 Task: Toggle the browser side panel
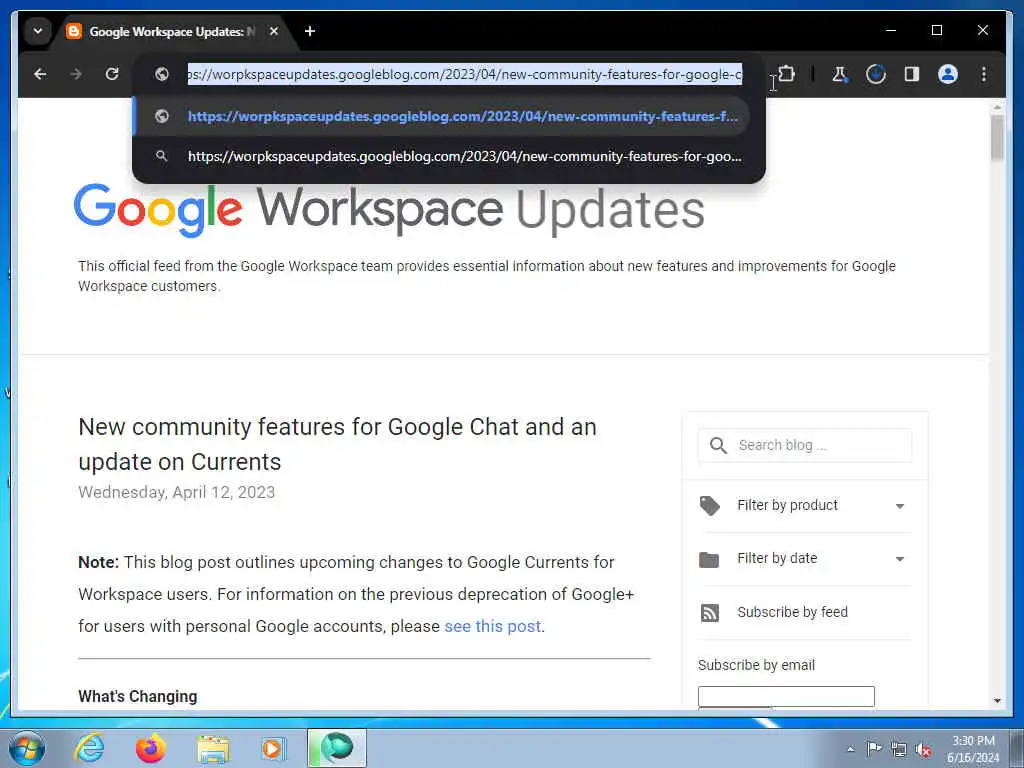tap(912, 74)
